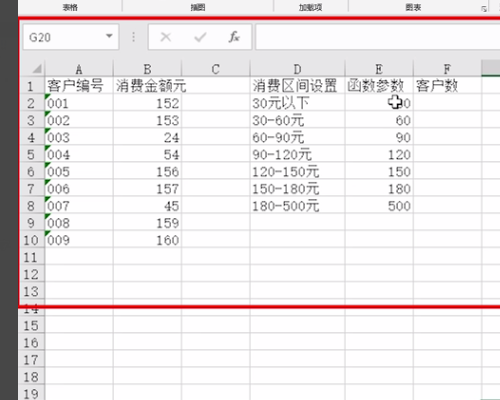
Task: Click the Name Box showing G20
Action: coord(71,37)
